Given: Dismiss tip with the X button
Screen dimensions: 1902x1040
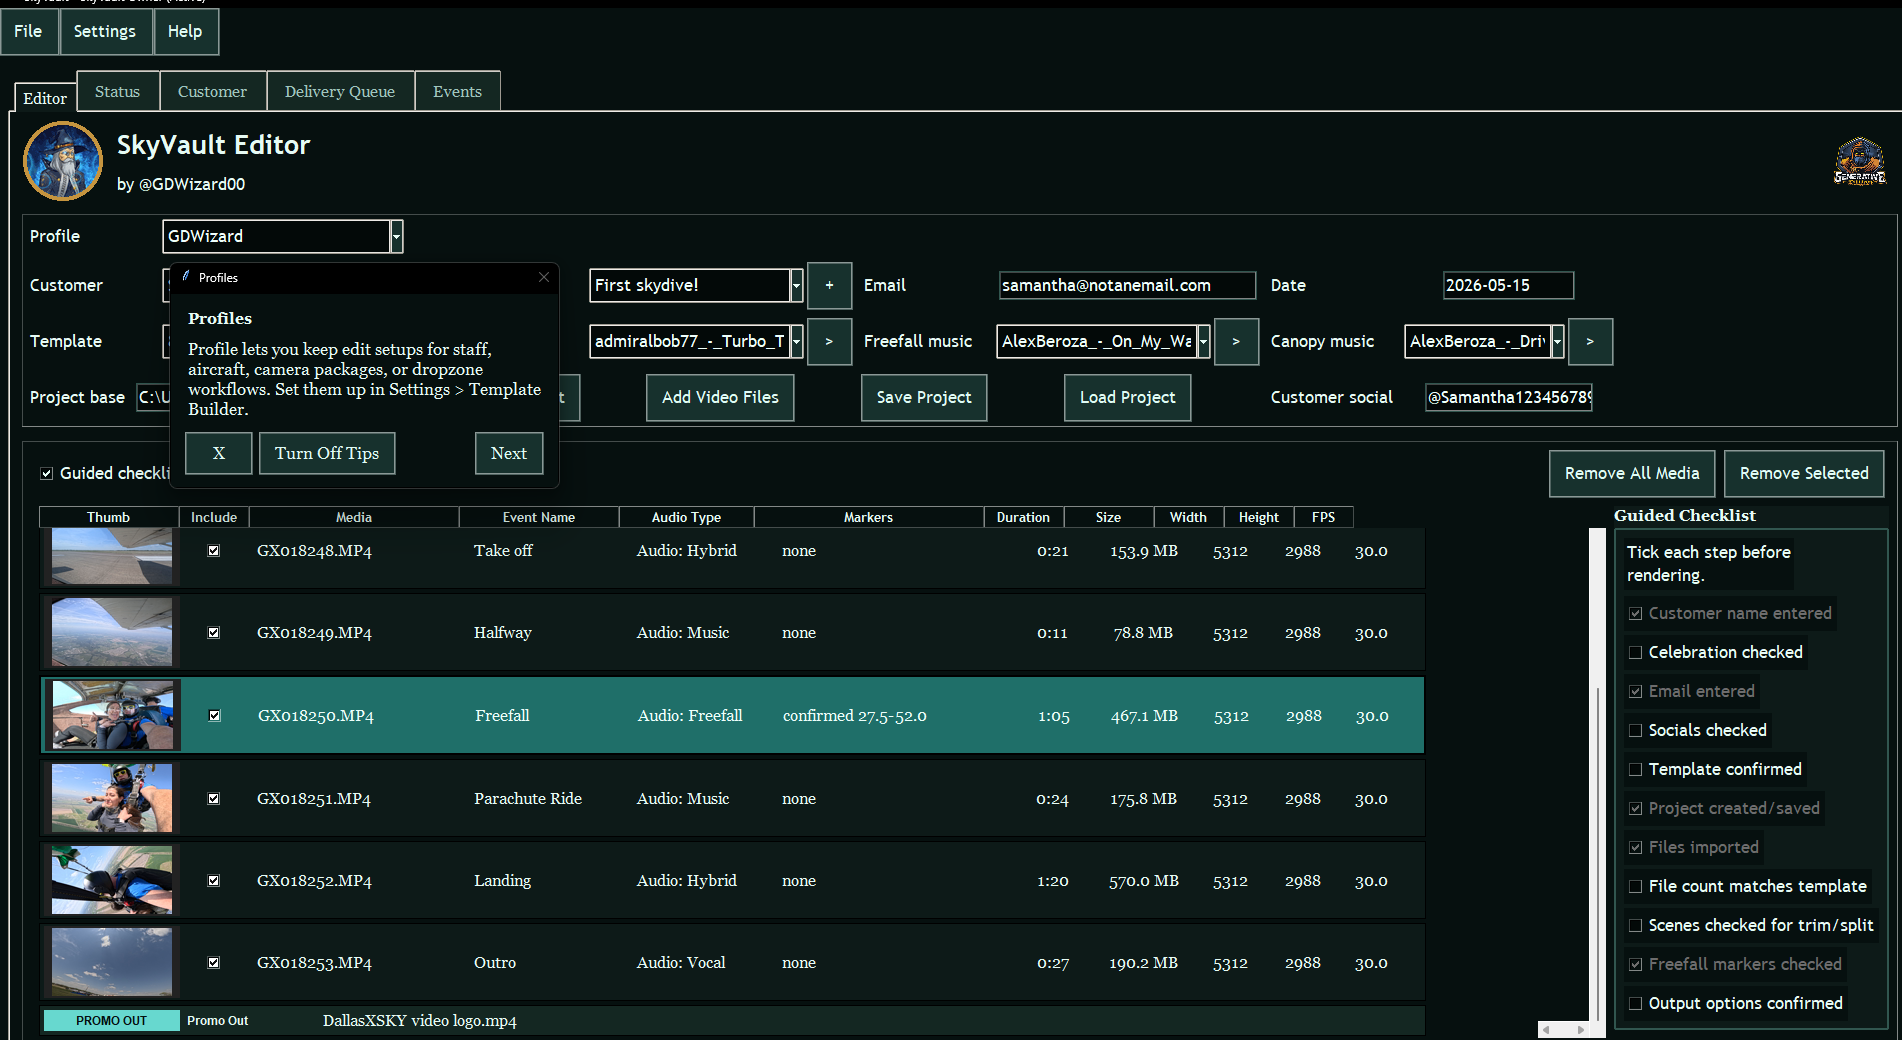Looking at the screenshot, I should point(219,453).
